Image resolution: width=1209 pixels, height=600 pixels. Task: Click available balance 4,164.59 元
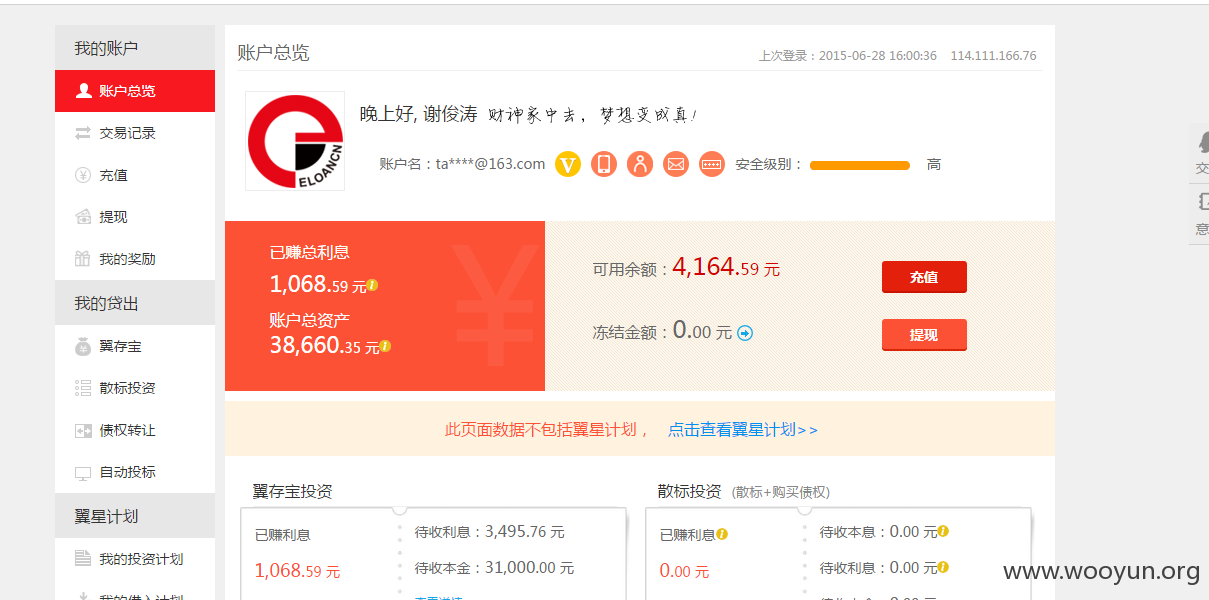point(726,267)
